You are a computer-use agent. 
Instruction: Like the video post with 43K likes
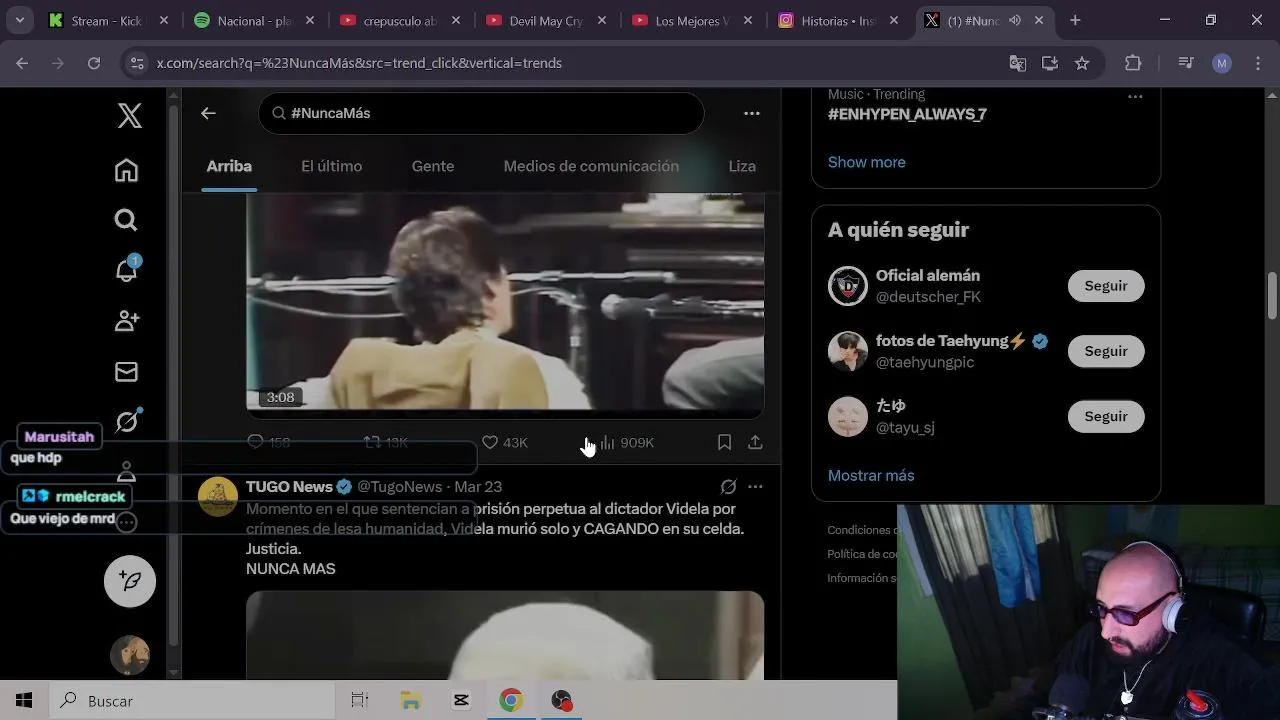(x=505, y=442)
